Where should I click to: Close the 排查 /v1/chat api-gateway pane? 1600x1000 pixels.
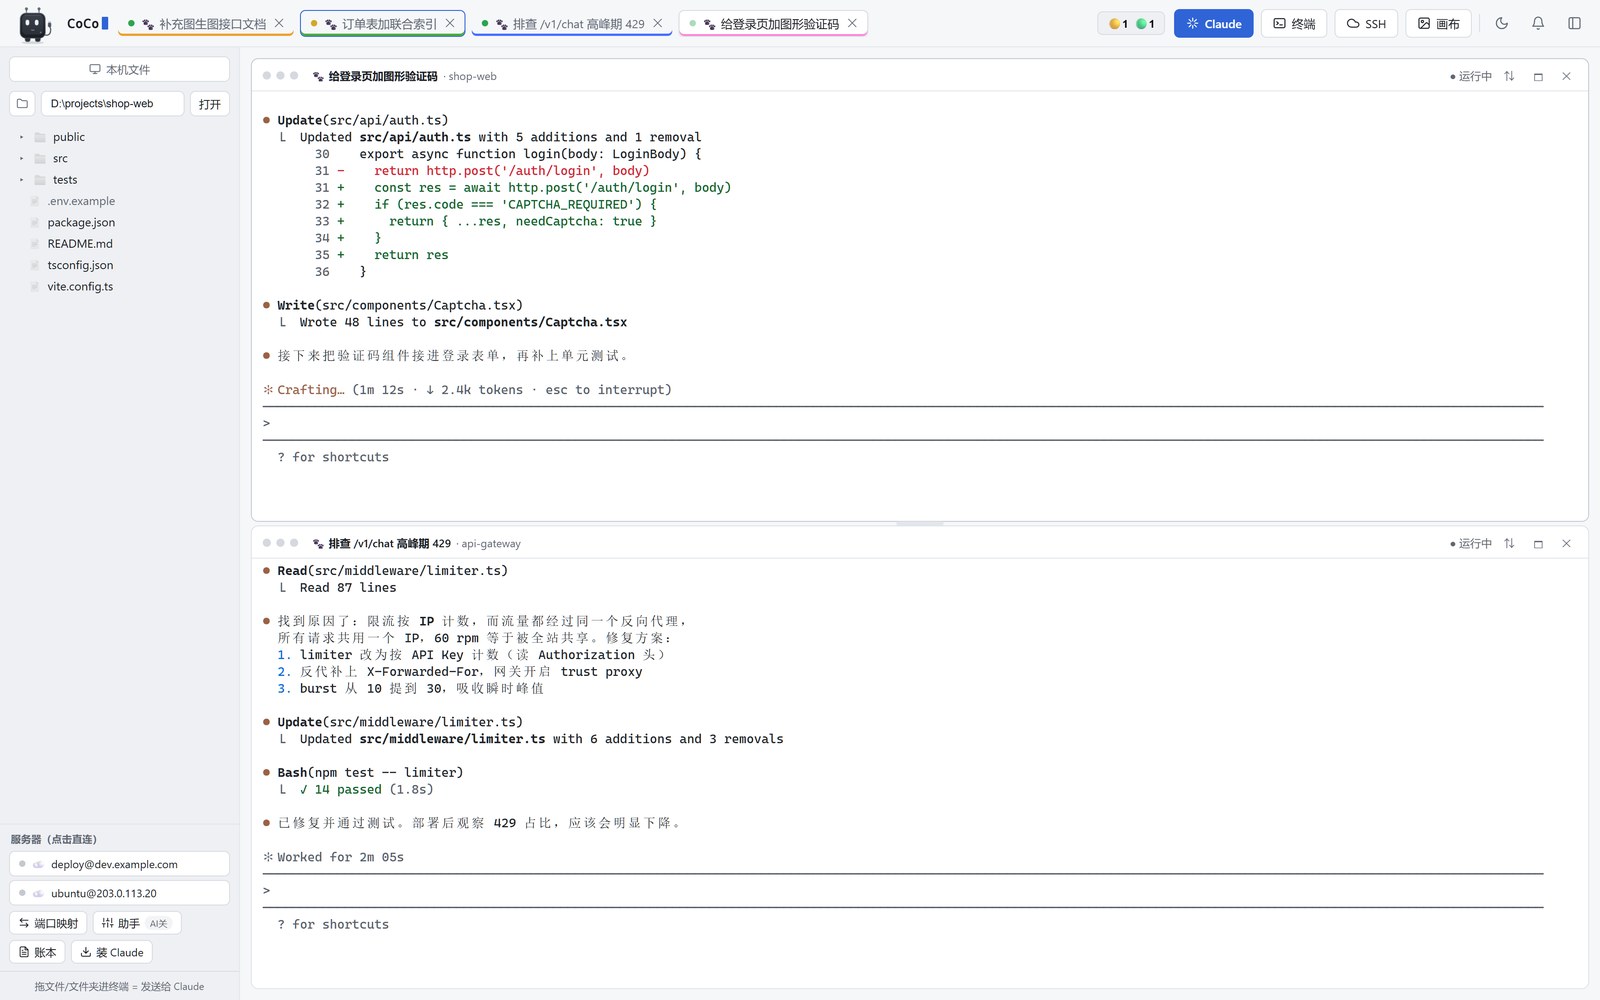(1566, 544)
